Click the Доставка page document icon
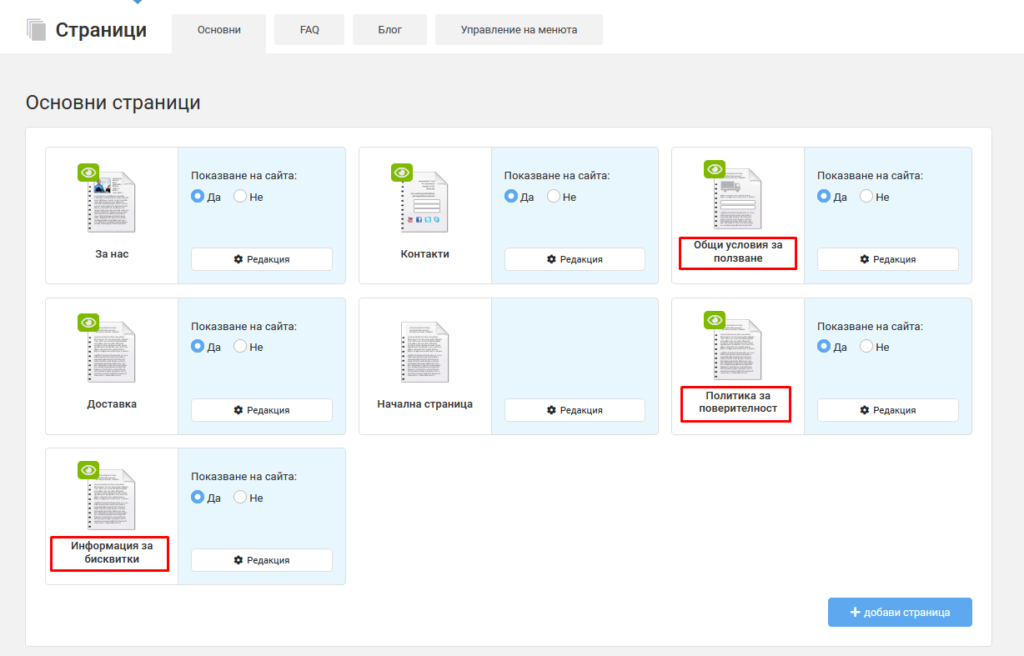 pyautogui.click(x=112, y=352)
